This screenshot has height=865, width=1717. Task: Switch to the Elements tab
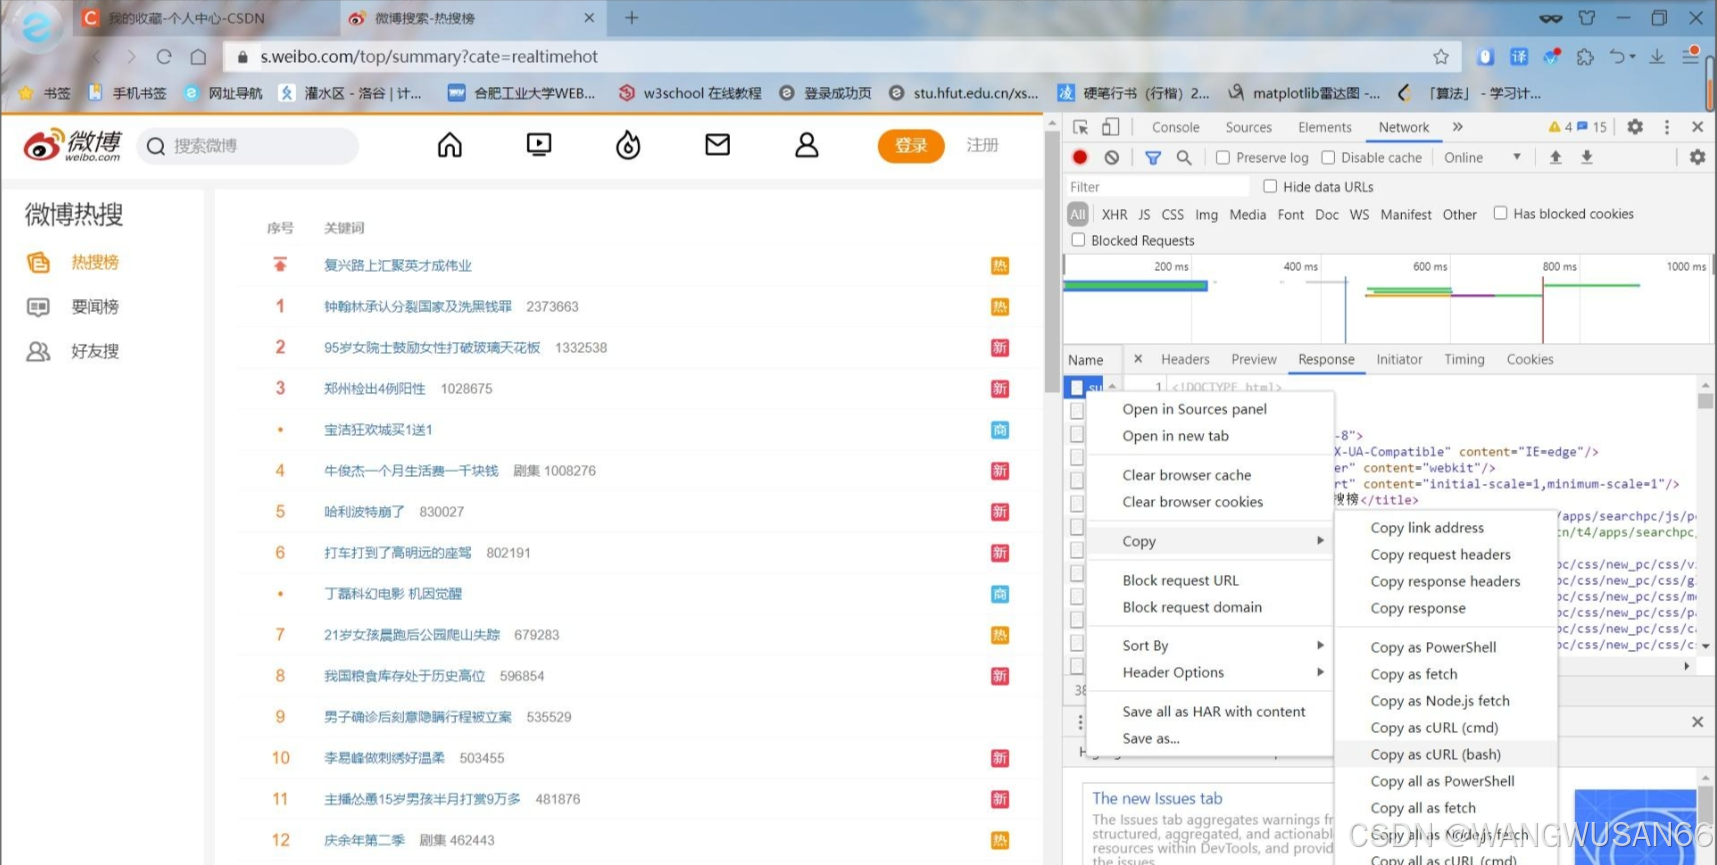coord(1325,127)
